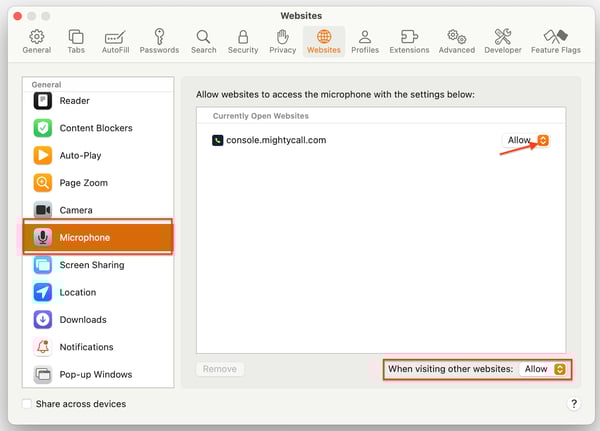This screenshot has height=431, width=600.
Task: Select the console.mightycall.com website name
Action: tap(276, 140)
